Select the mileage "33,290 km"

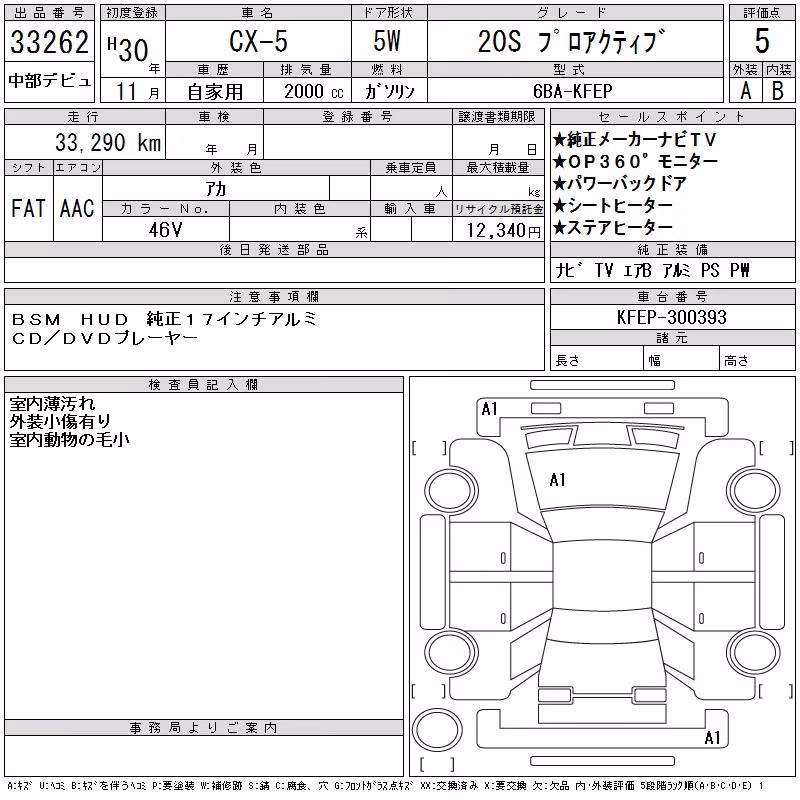coord(108,142)
